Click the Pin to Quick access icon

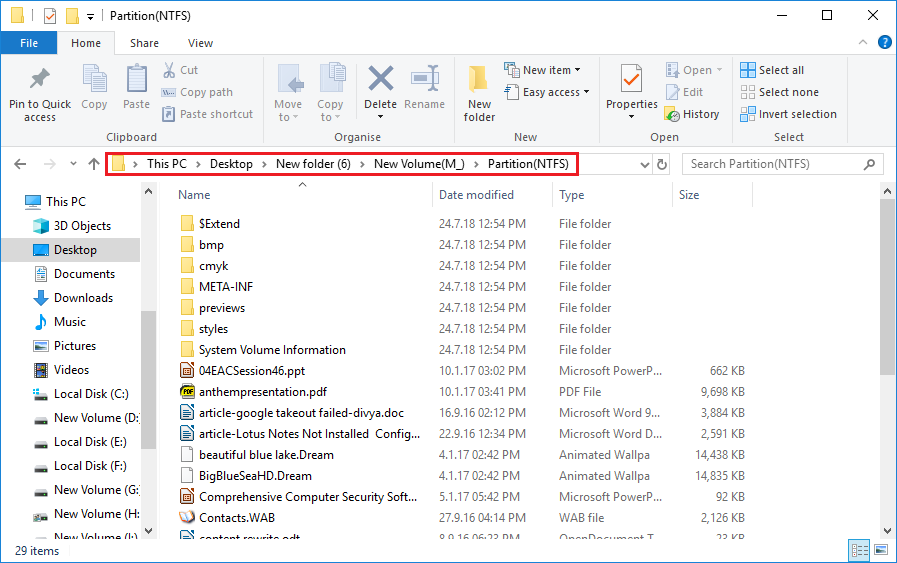40,79
